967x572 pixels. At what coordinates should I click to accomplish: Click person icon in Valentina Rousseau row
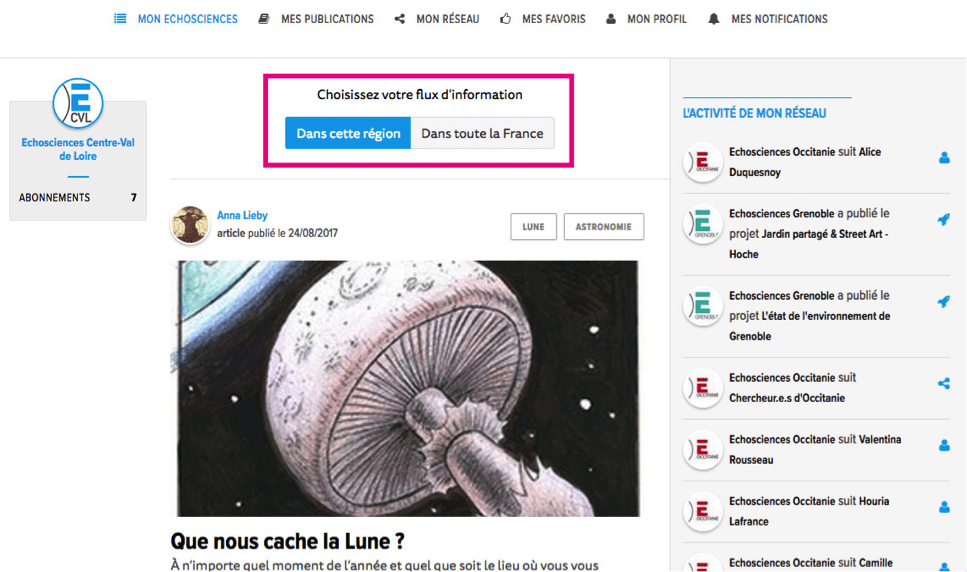tap(944, 445)
